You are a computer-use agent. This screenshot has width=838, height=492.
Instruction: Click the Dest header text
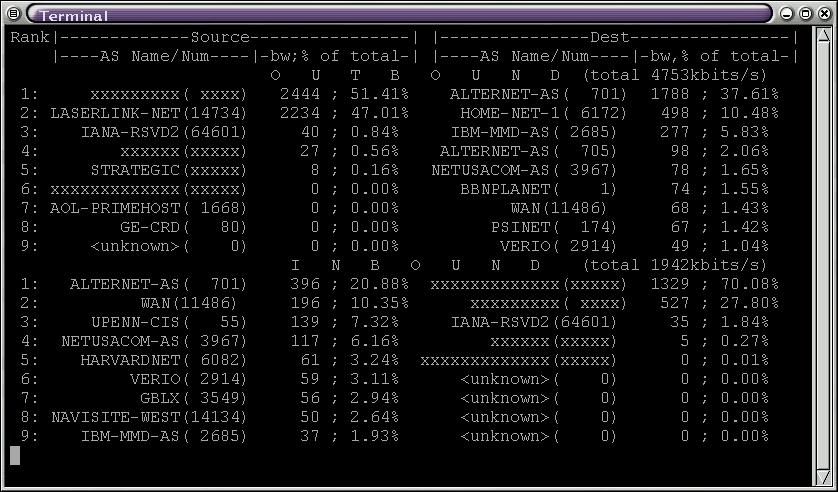610,37
